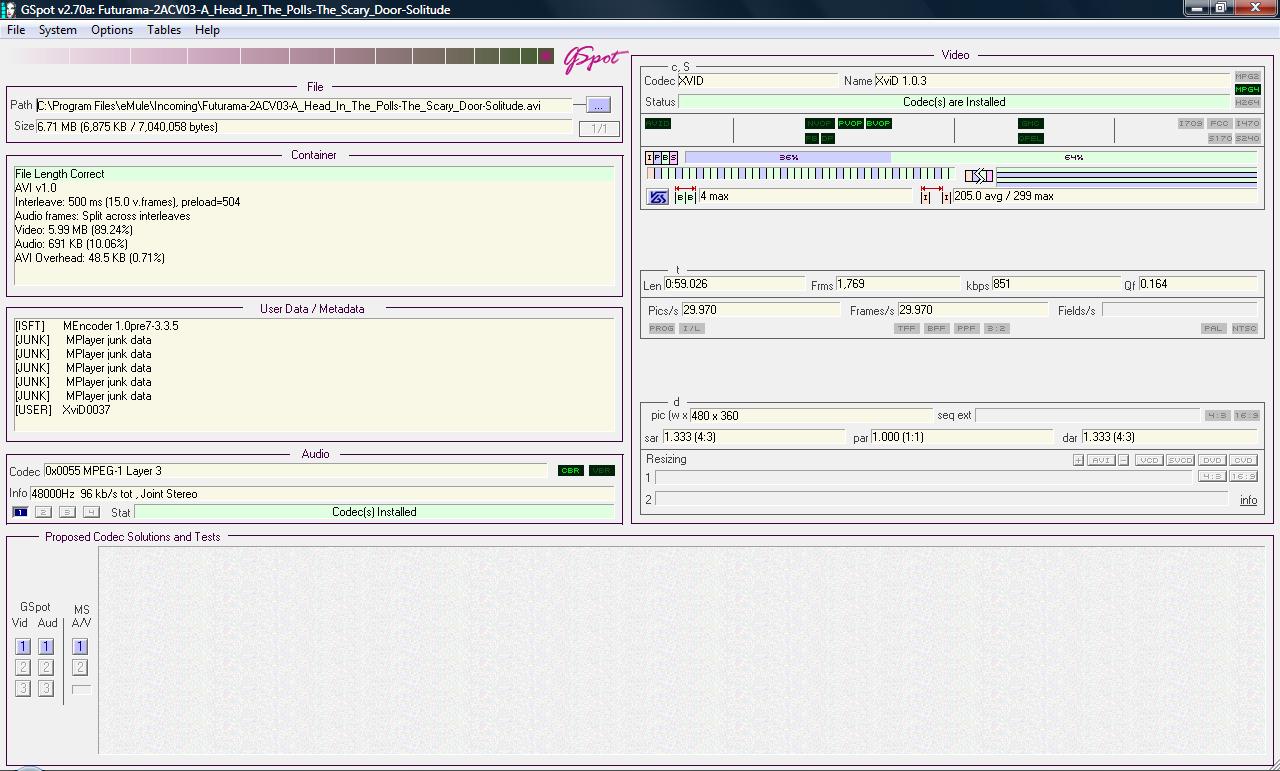This screenshot has height=771, width=1280.
Task: Click GSpot Vid test button 2
Action: pos(23,667)
